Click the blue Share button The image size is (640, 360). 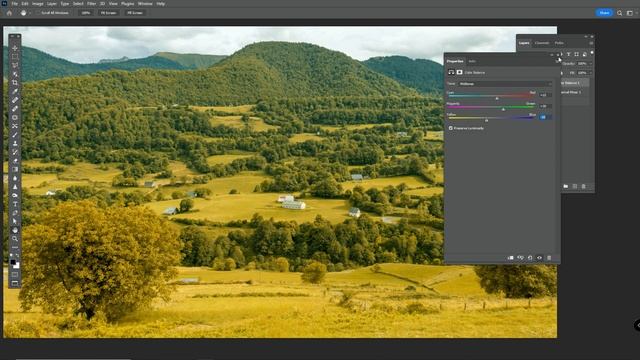[604, 13]
